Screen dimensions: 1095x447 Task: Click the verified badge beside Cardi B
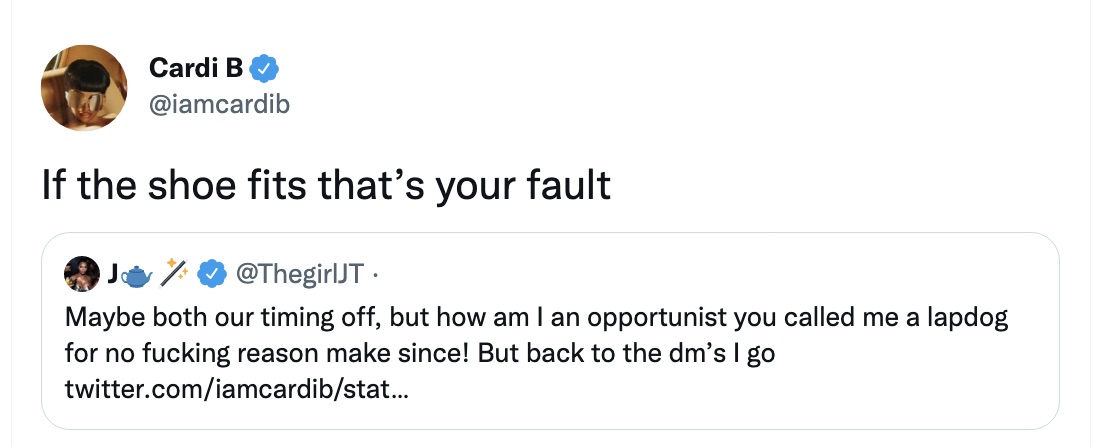[264, 69]
